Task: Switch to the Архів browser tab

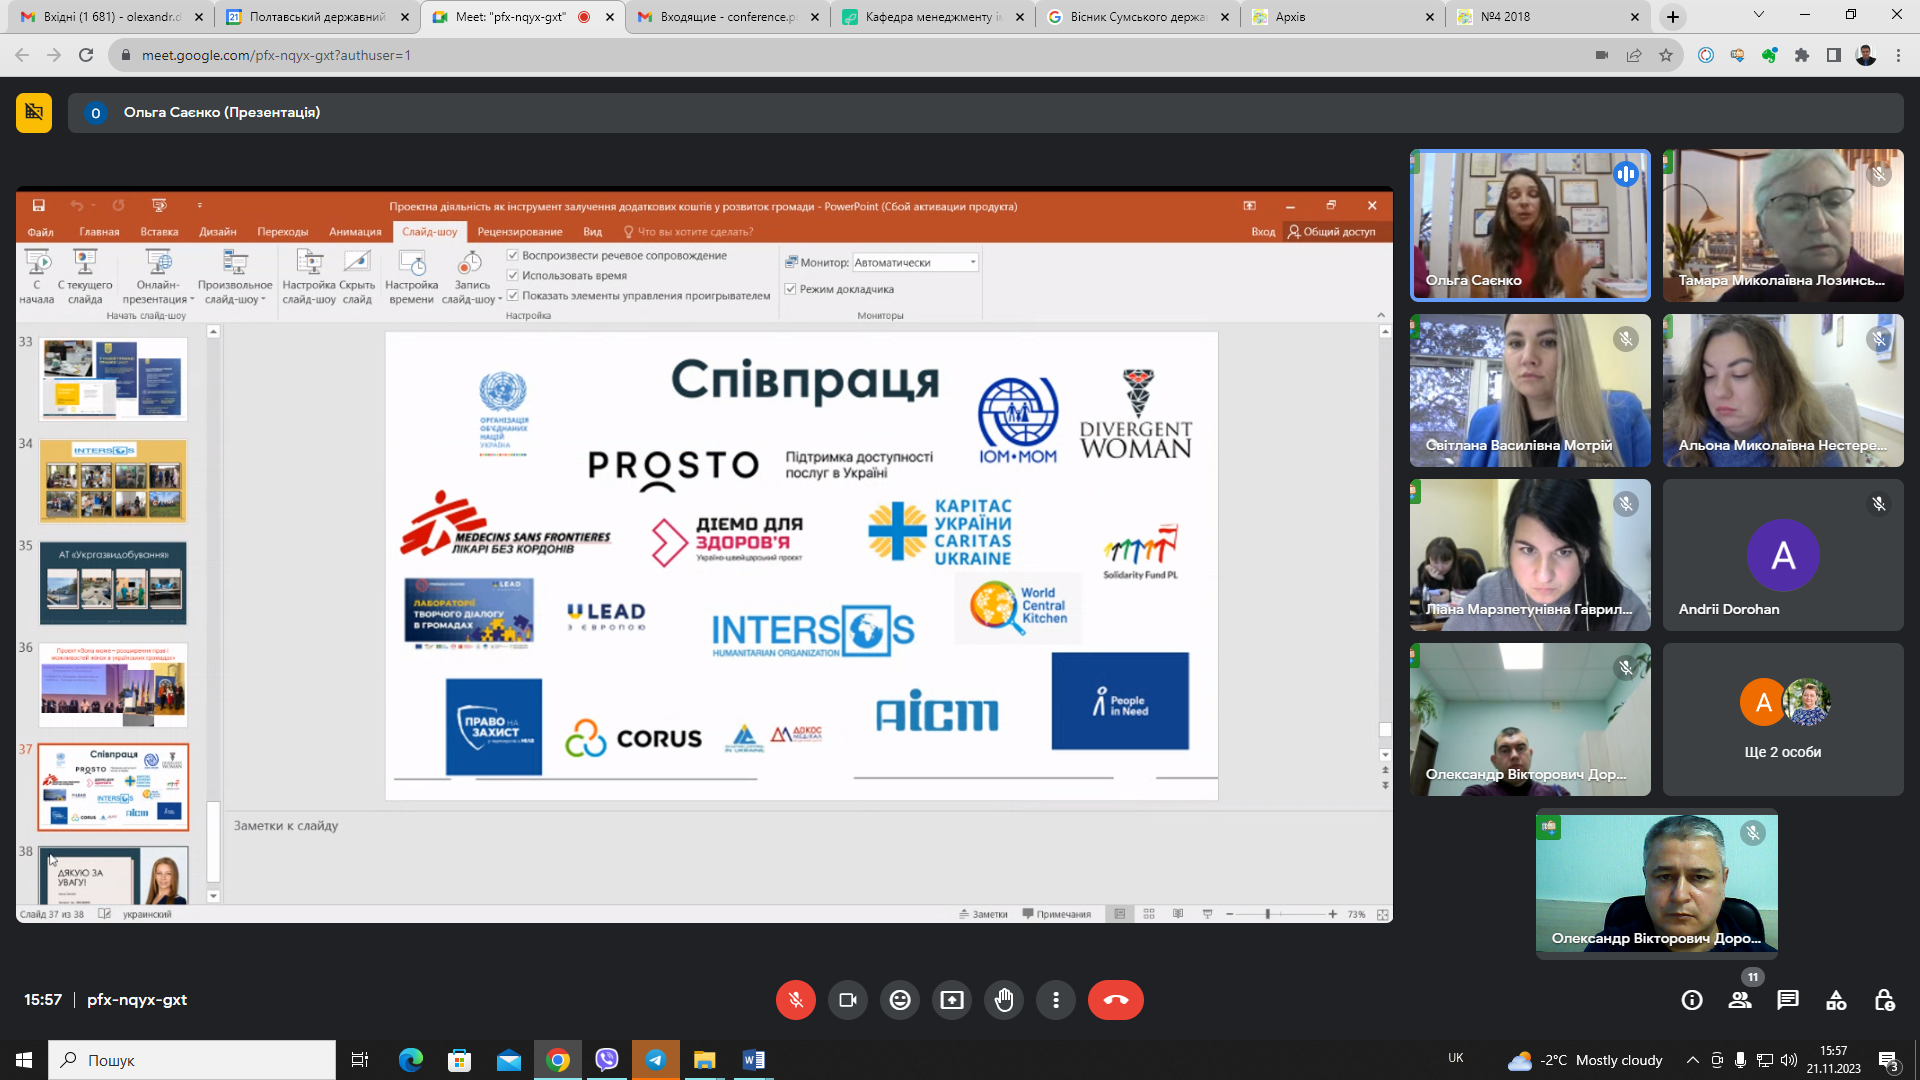Action: 1343,17
